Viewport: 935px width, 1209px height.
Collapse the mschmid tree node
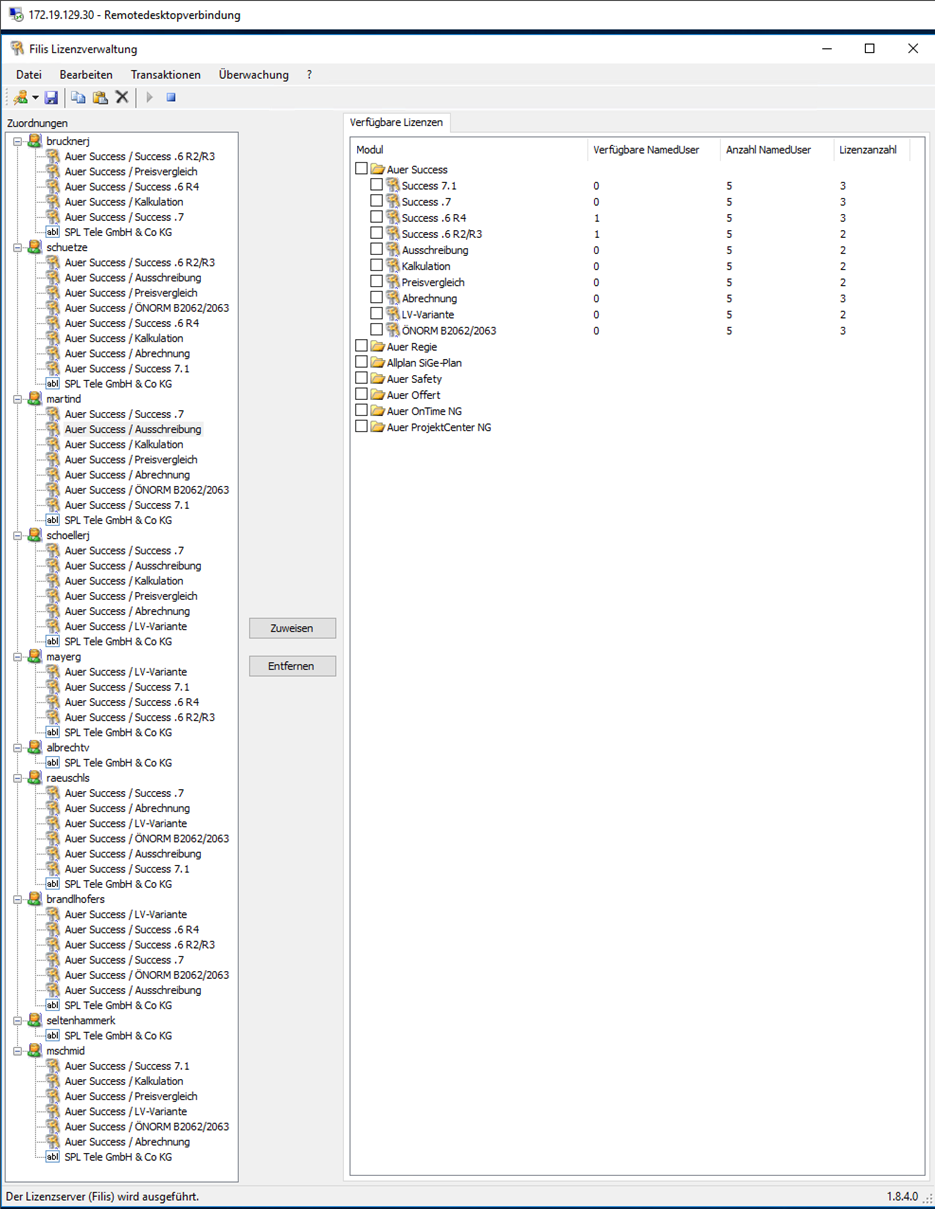pos(18,1051)
